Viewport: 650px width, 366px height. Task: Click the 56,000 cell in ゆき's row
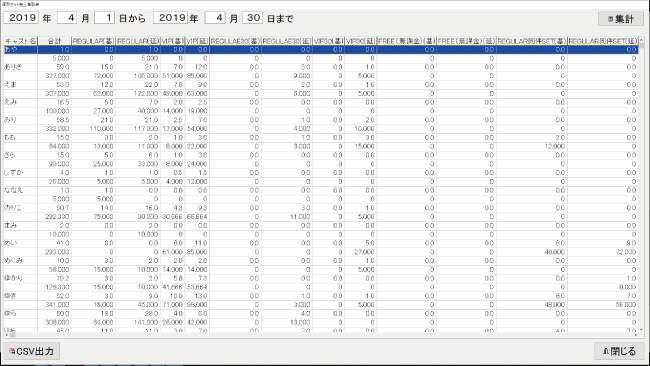point(603,305)
